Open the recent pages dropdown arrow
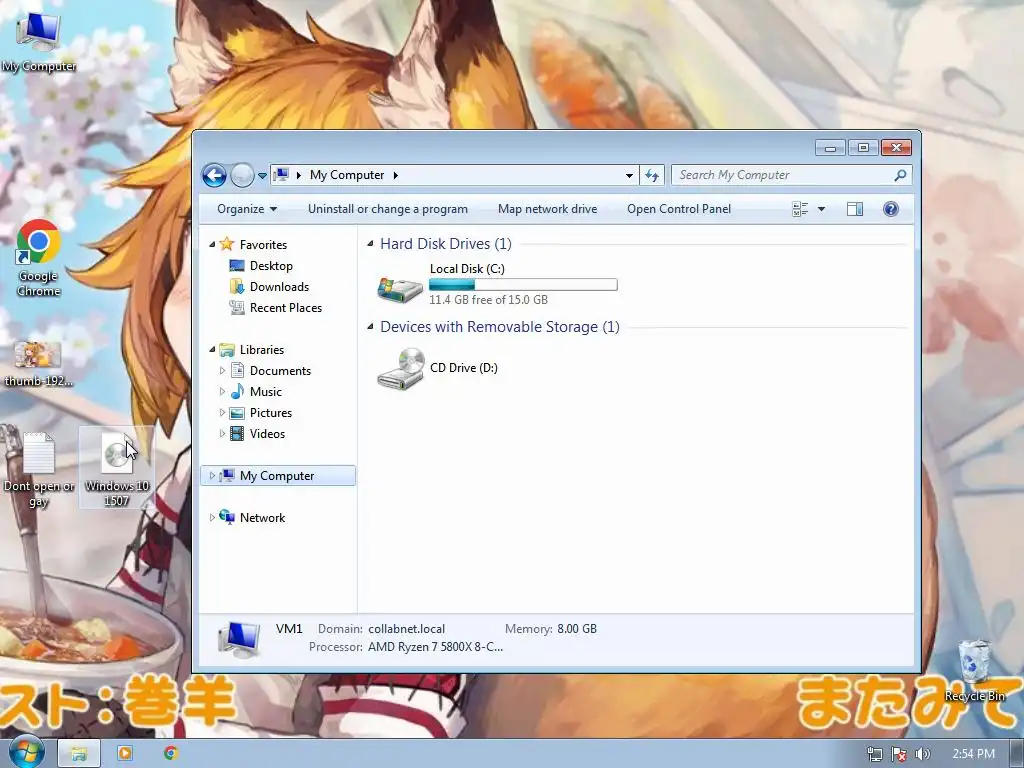 pos(262,176)
